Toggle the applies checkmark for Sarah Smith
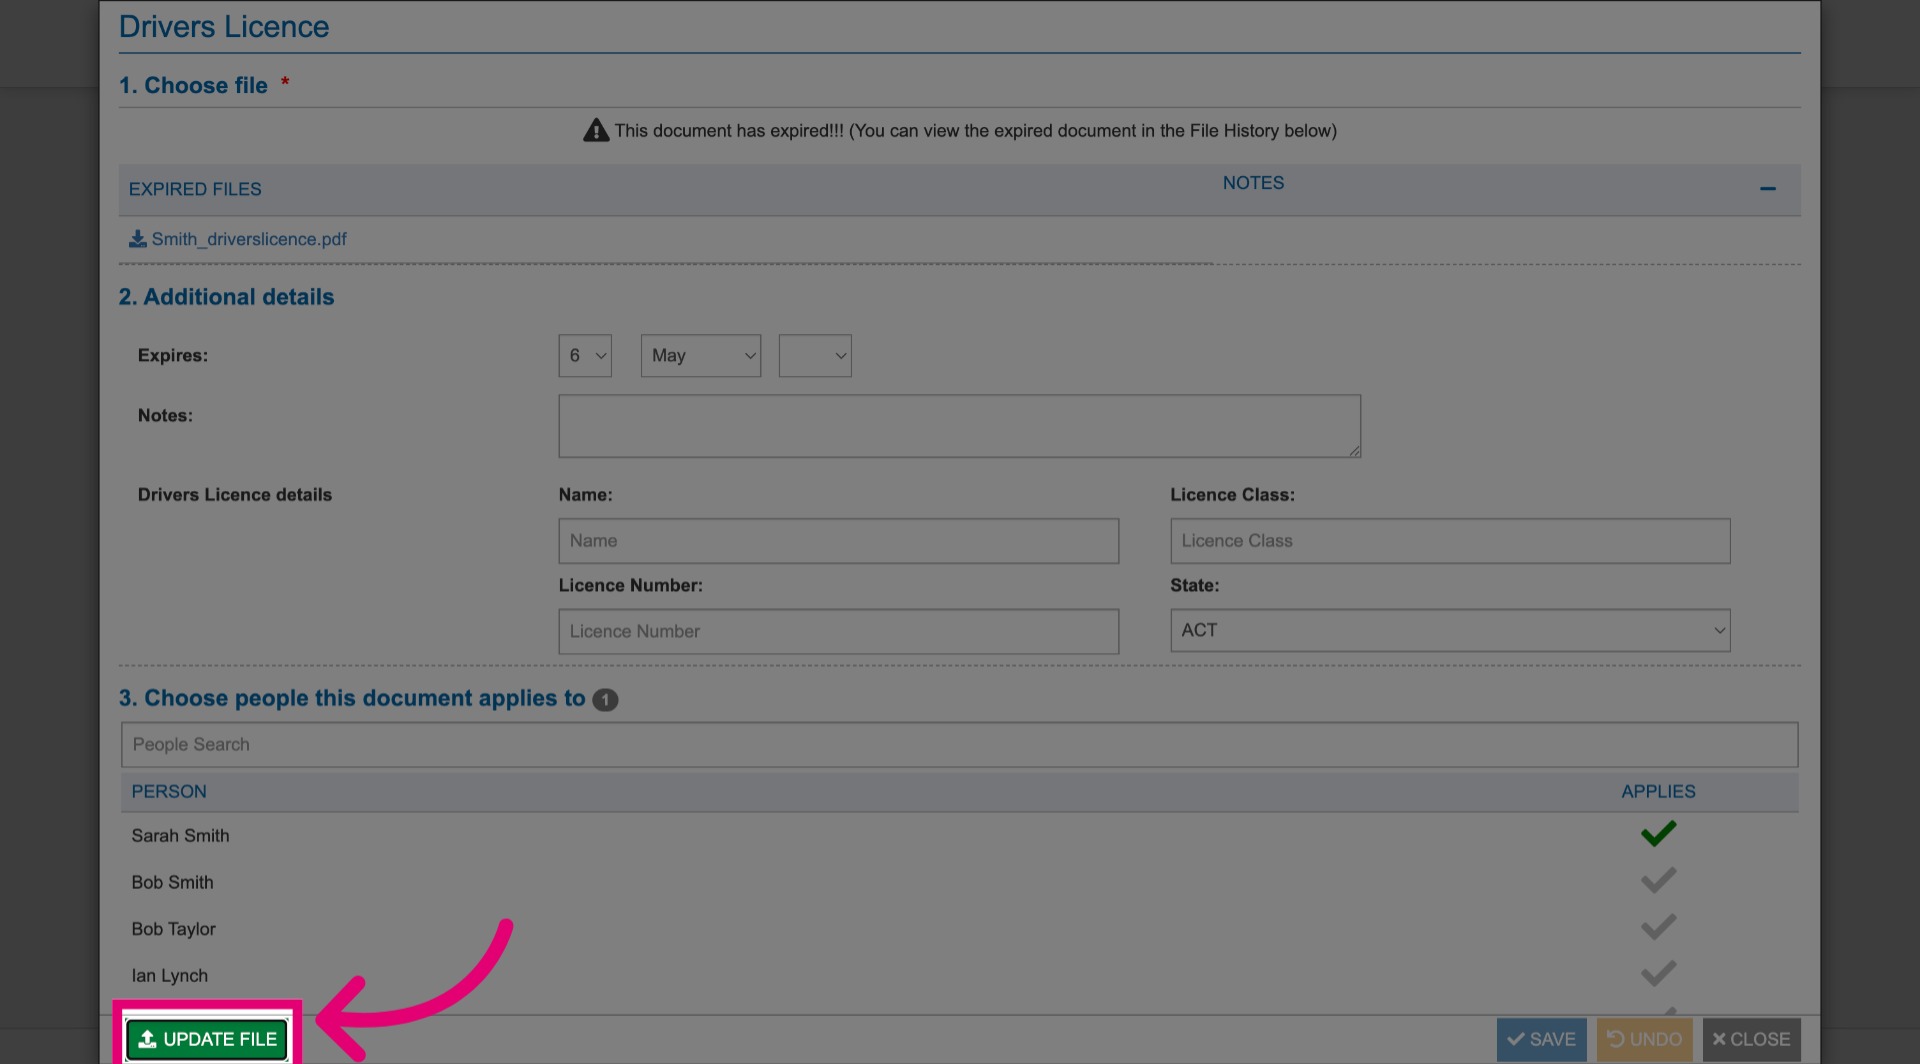Image resolution: width=1920 pixels, height=1064 pixels. [1658, 834]
